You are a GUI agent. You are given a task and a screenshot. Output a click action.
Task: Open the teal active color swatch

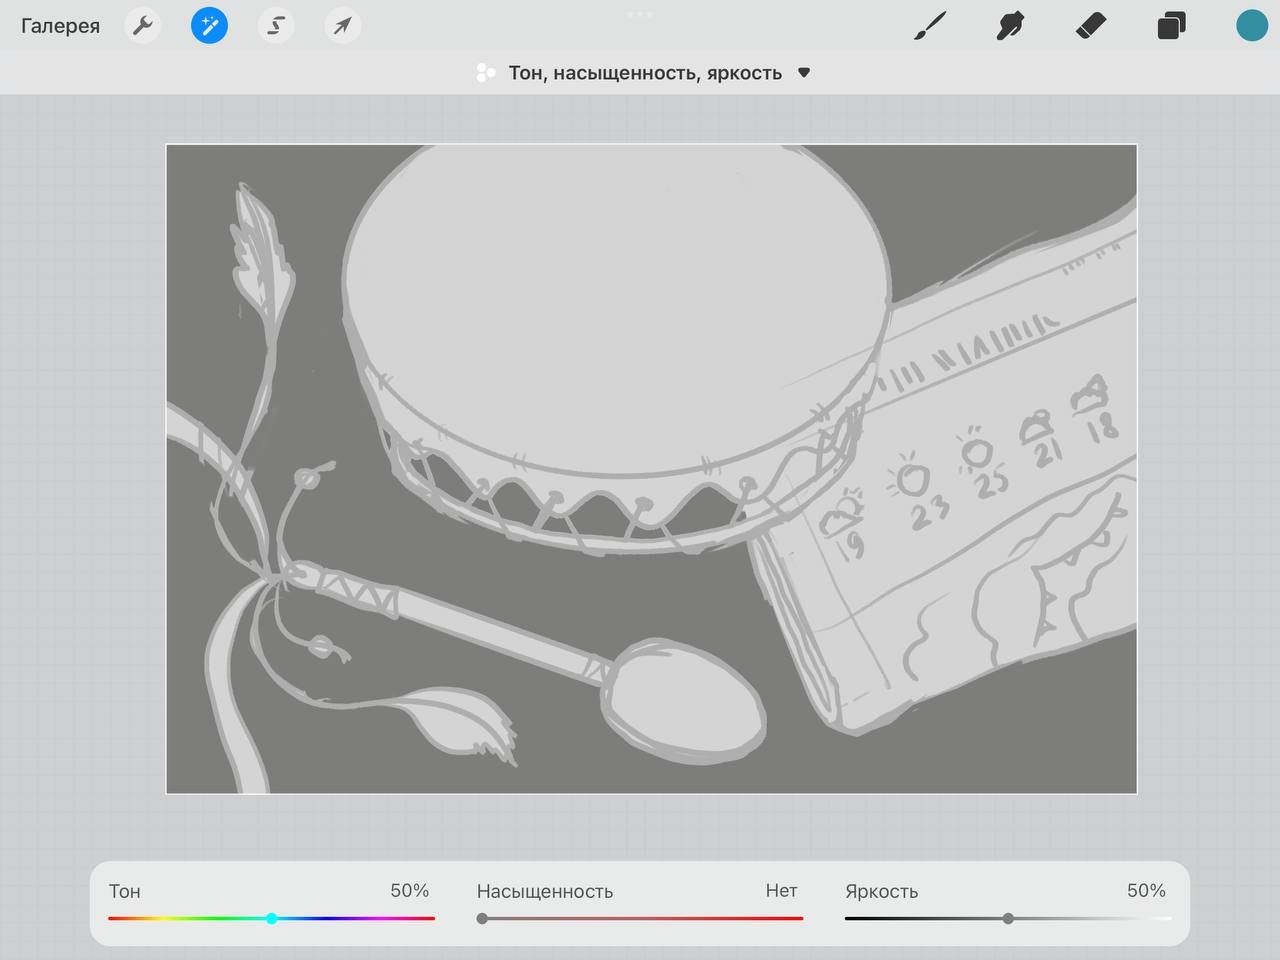click(x=1251, y=26)
